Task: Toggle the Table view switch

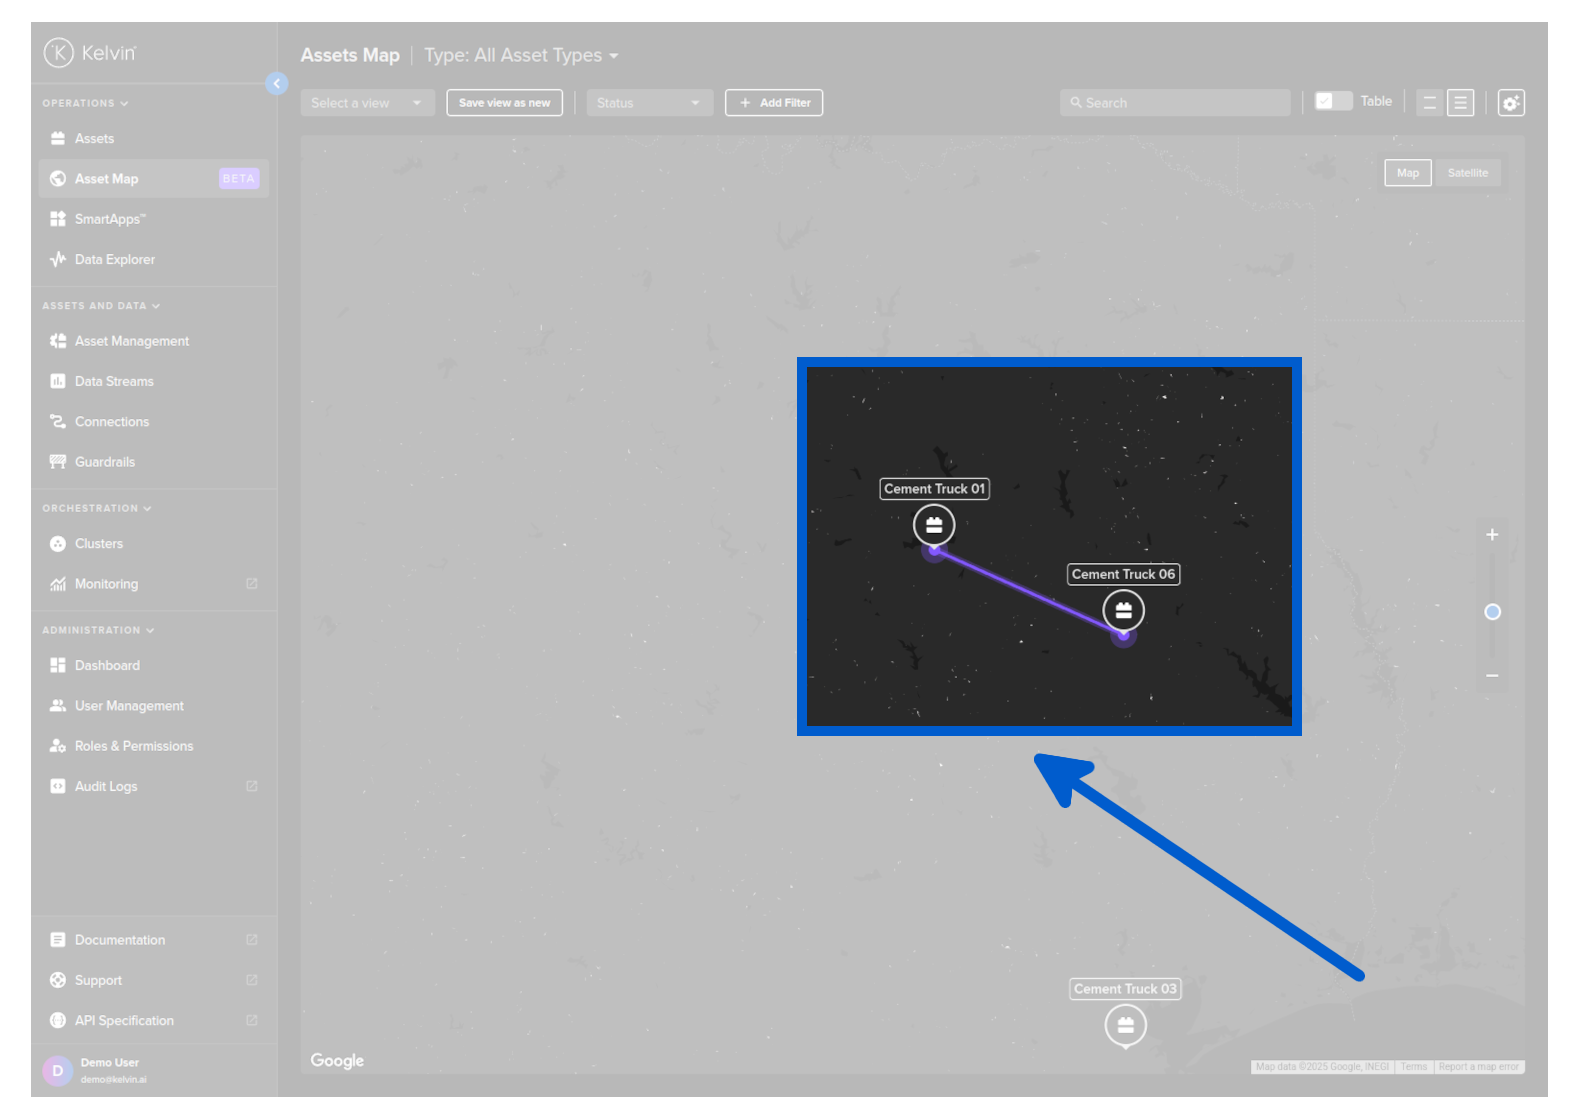Action: click(x=1332, y=102)
